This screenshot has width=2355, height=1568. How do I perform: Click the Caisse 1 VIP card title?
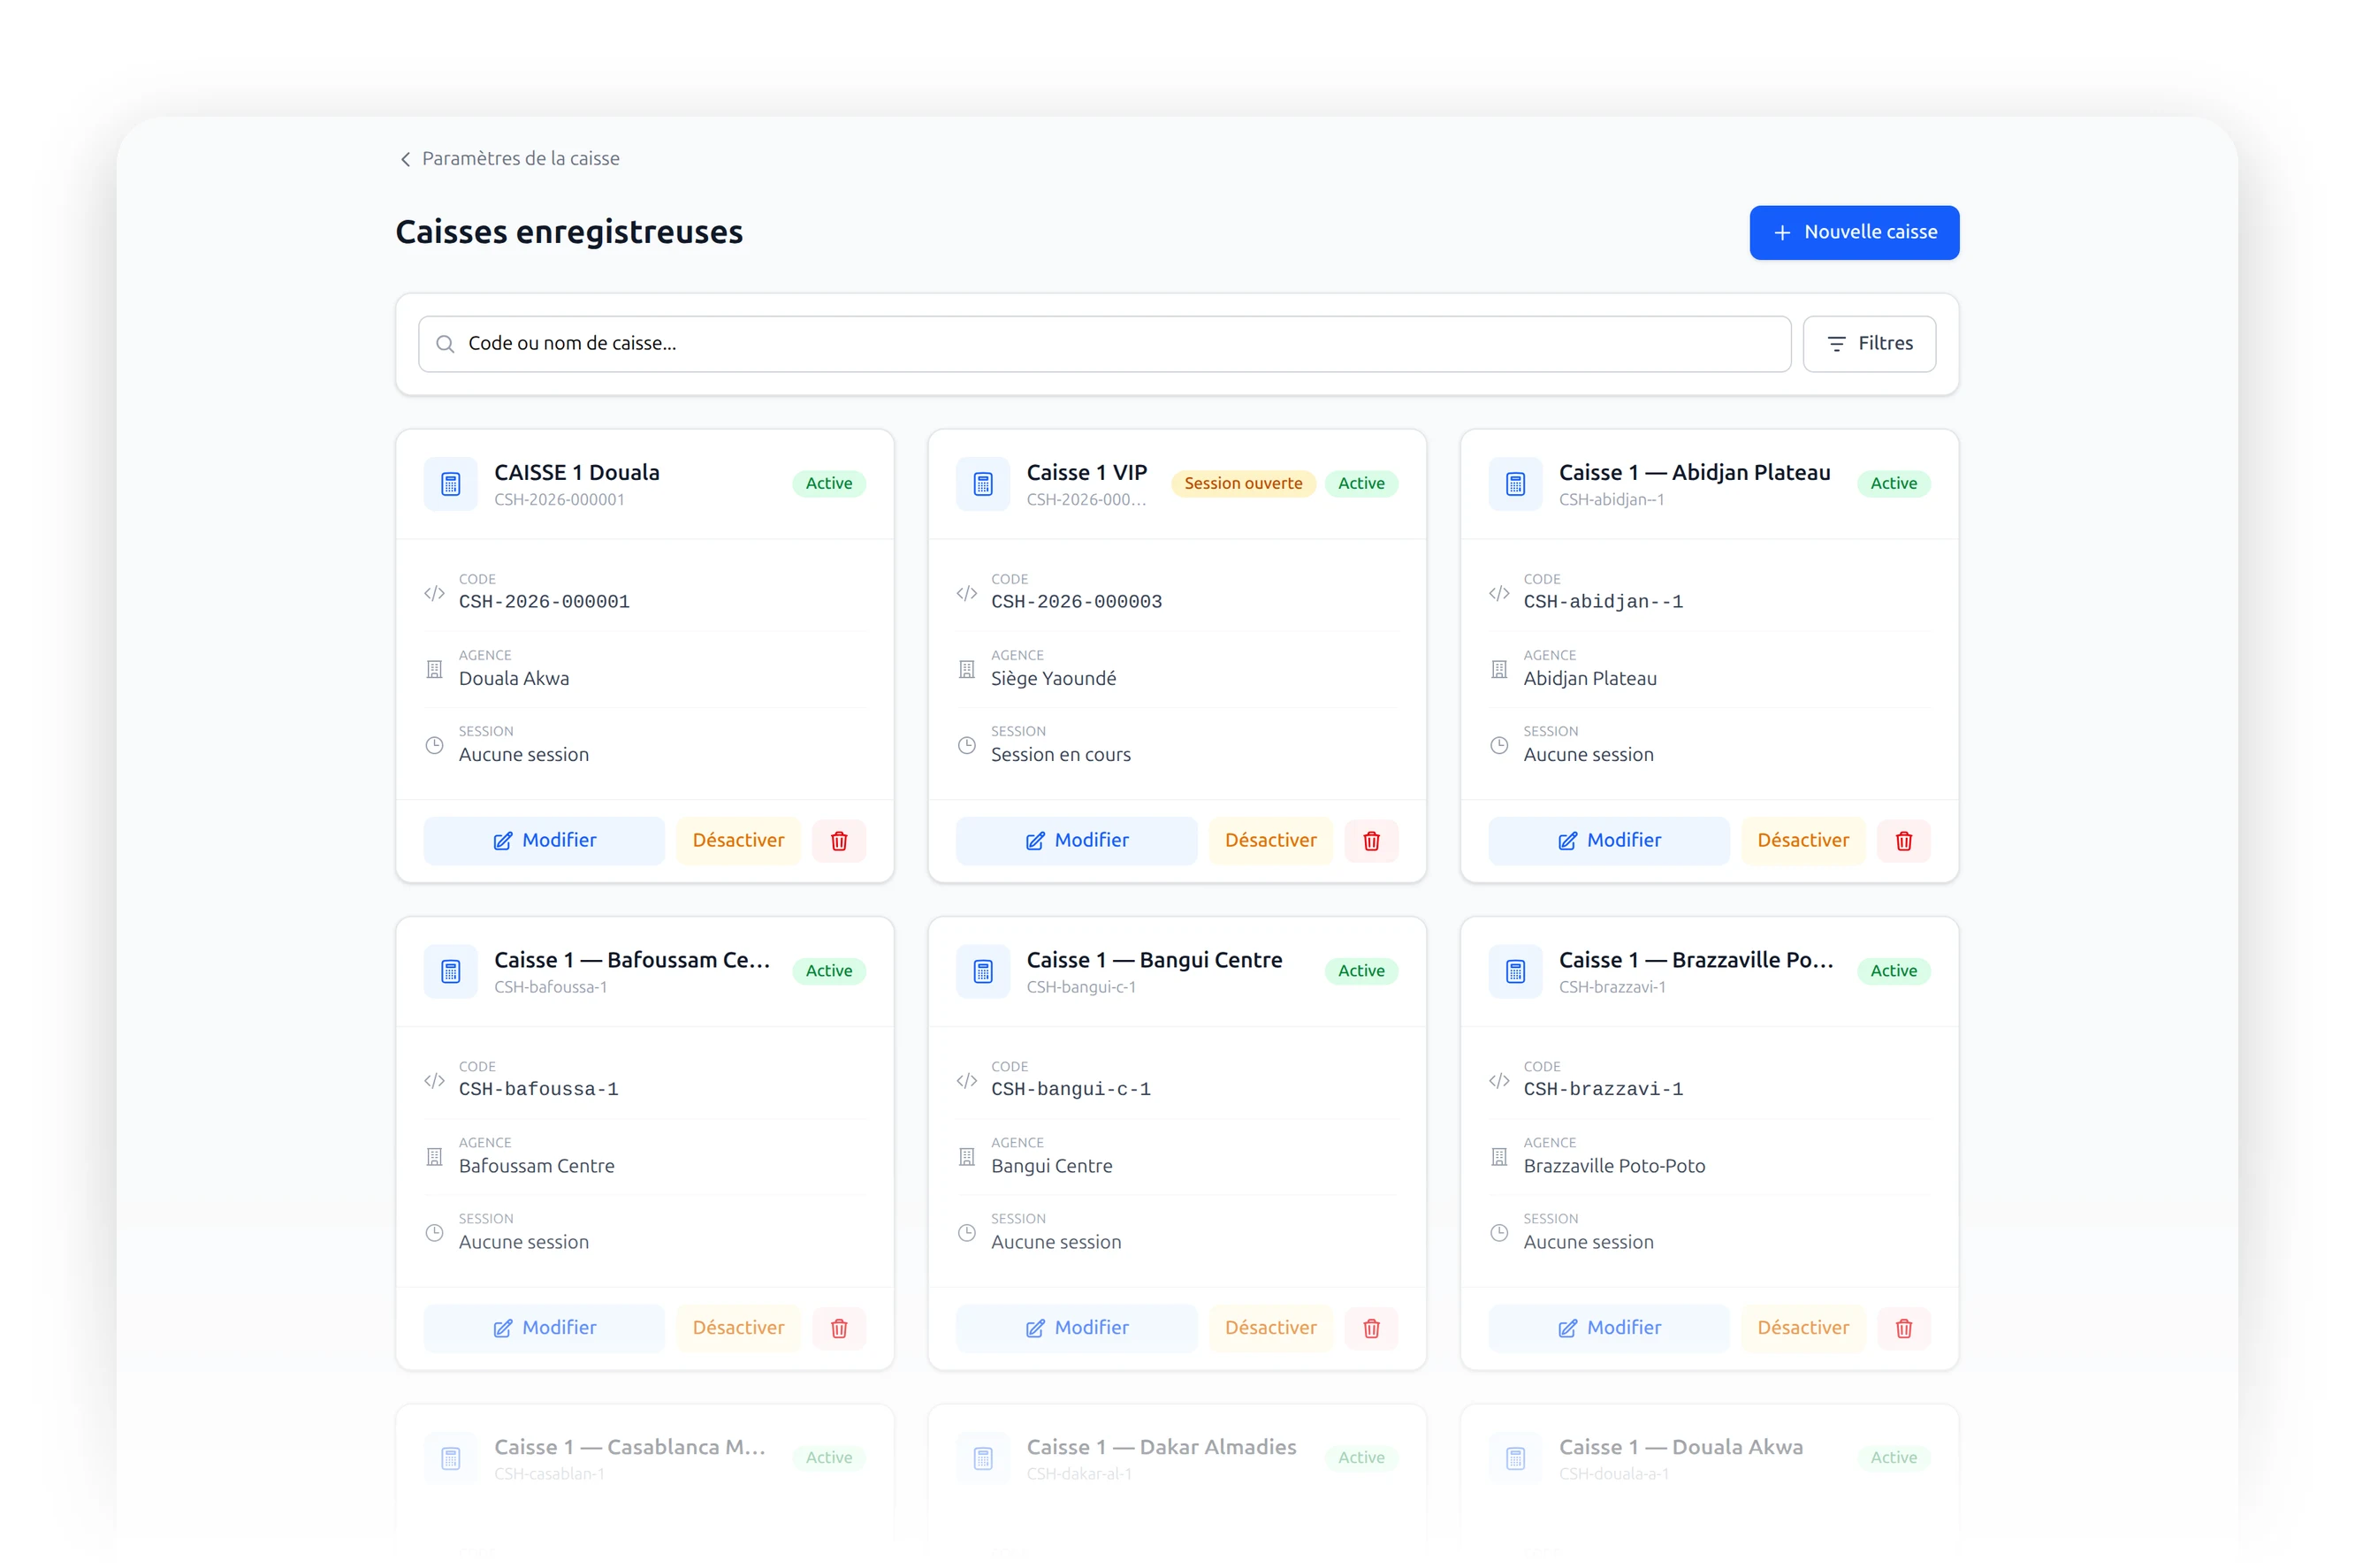1086,472
